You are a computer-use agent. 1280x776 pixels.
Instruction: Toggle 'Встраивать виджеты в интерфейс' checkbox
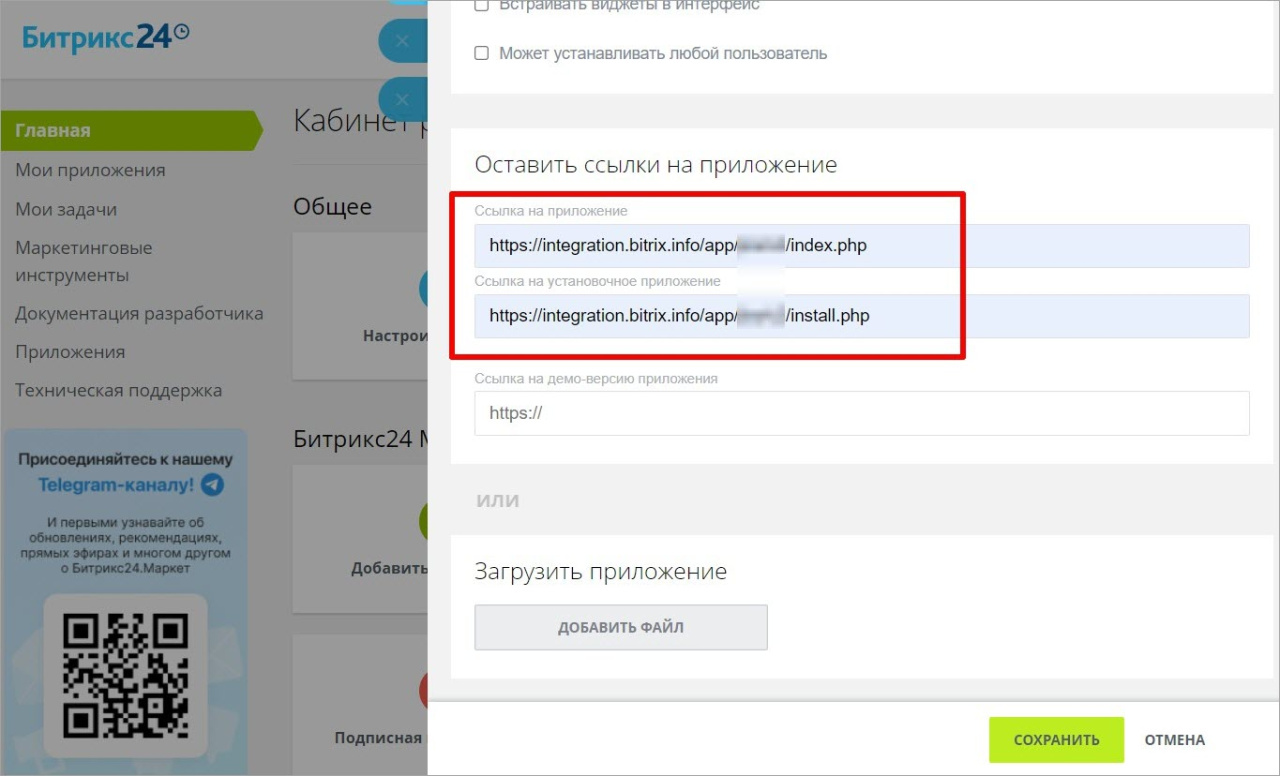coord(481,5)
